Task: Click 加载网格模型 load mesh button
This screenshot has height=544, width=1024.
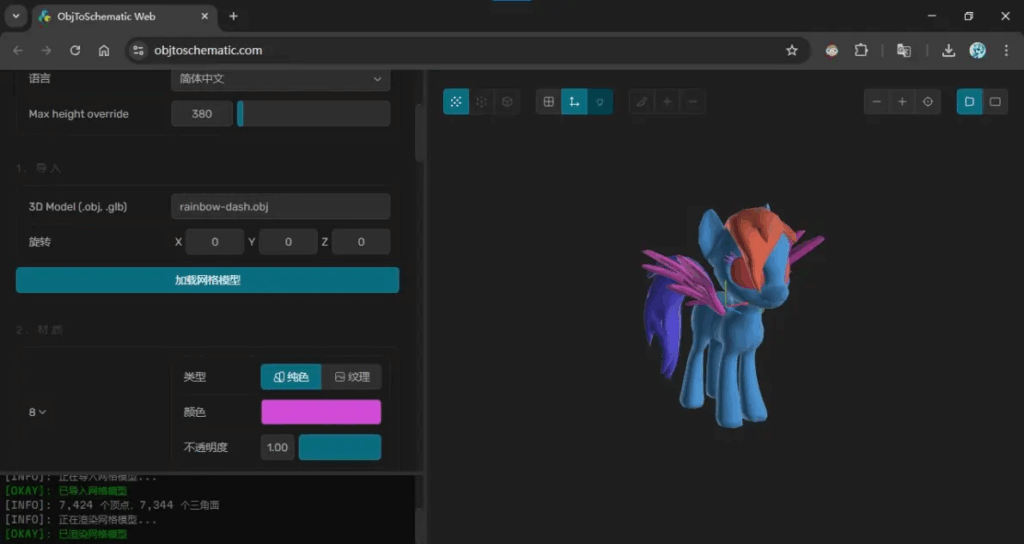Action: pos(208,280)
